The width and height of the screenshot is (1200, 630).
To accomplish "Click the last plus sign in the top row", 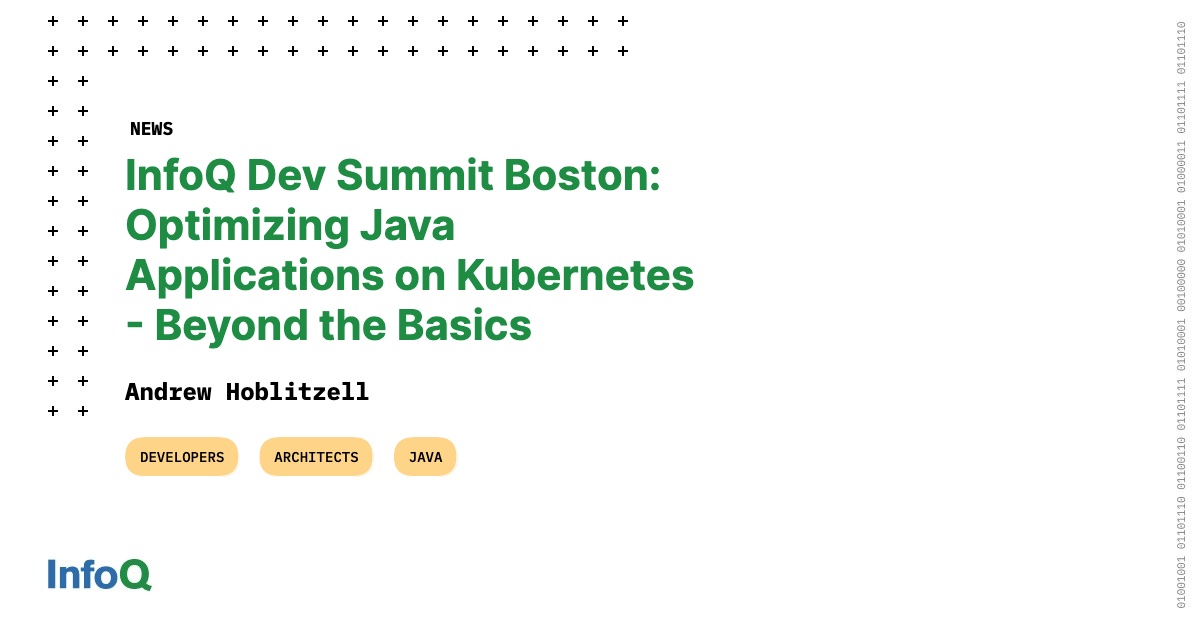I will coord(623,21).
